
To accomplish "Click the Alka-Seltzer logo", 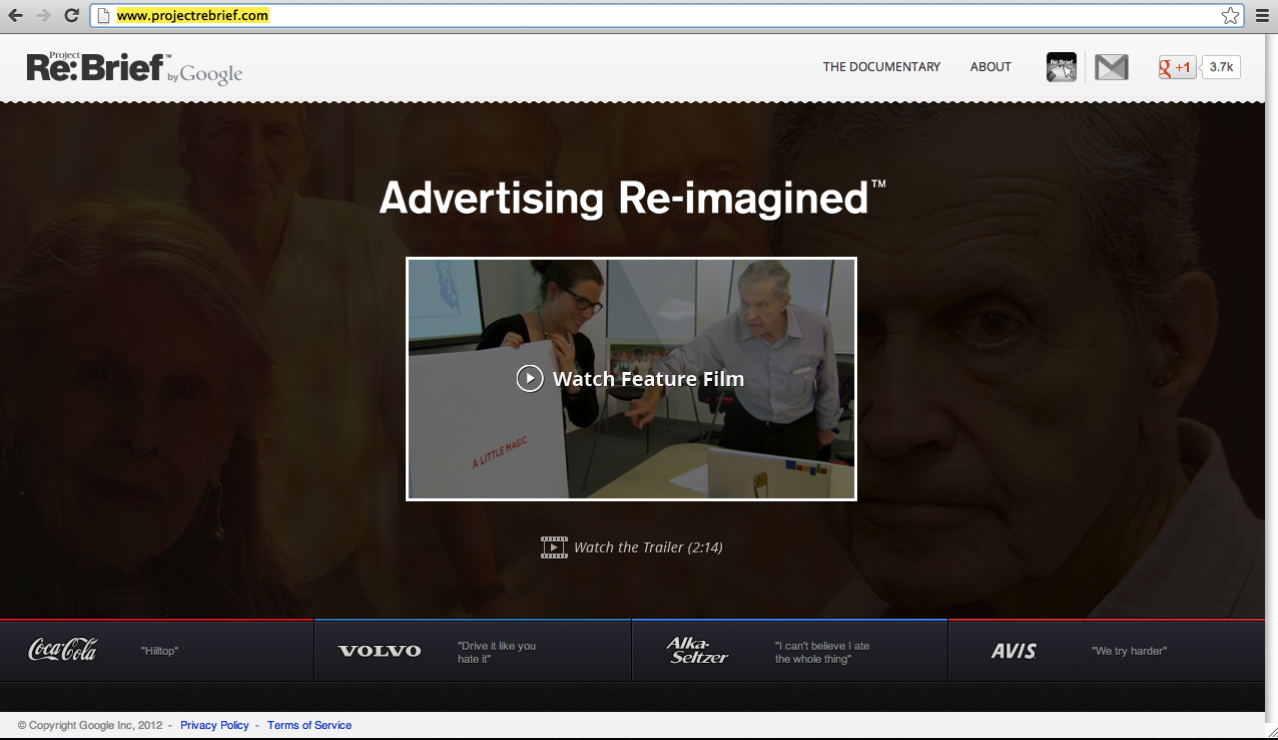I will [x=697, y=650].
